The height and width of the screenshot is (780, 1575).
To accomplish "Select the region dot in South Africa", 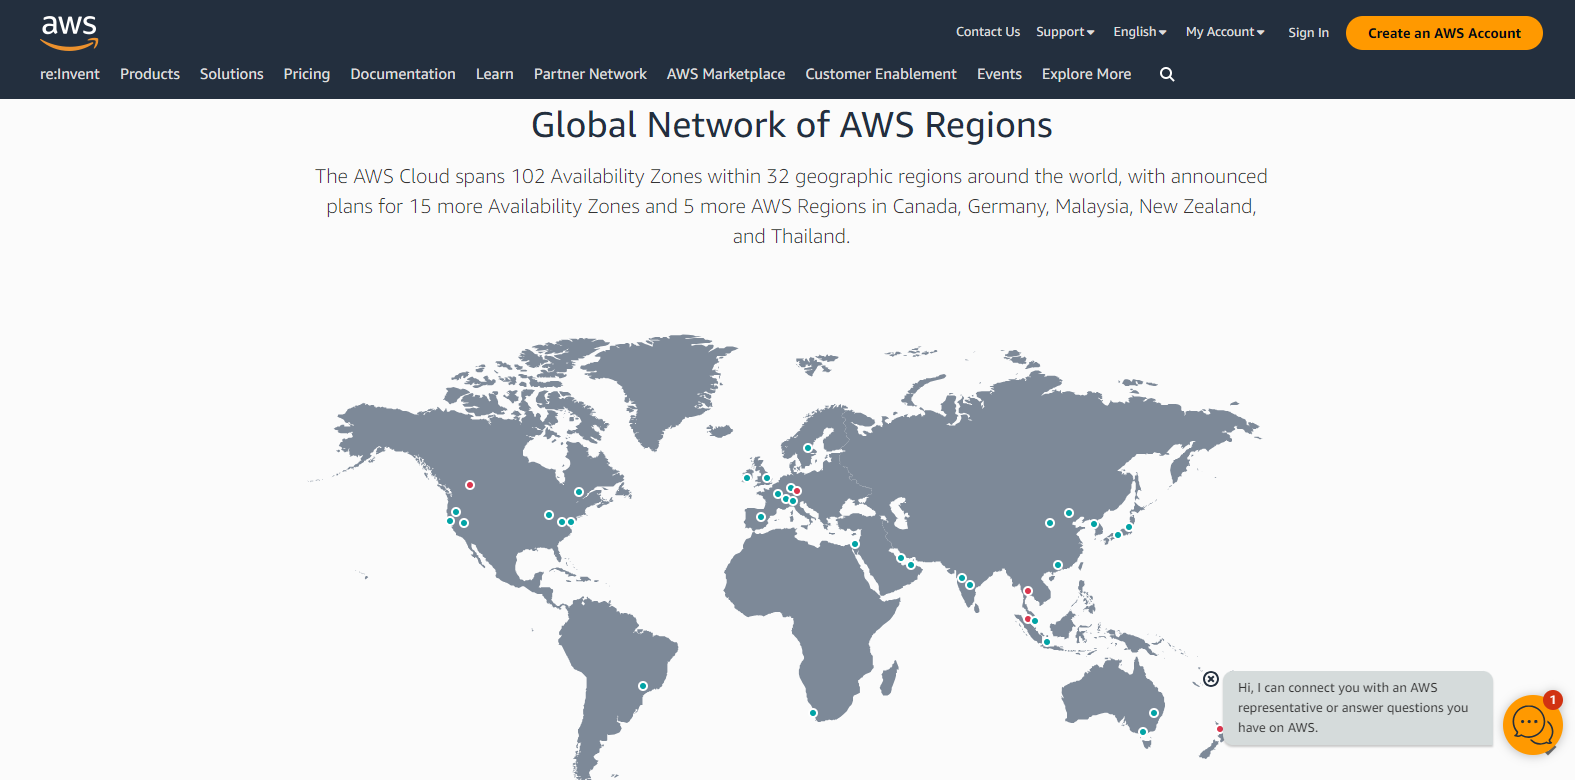I will point(813,713).
